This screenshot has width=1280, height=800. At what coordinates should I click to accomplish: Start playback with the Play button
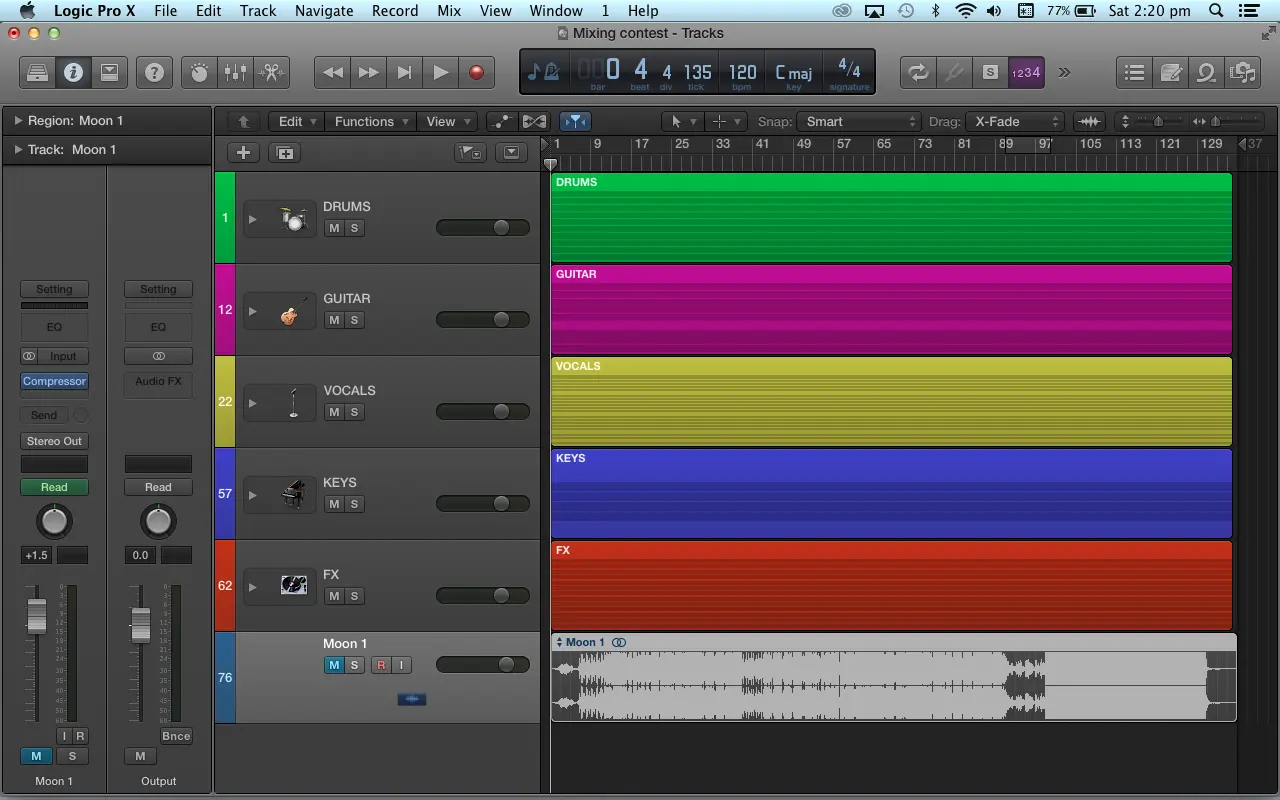[440, 72]
